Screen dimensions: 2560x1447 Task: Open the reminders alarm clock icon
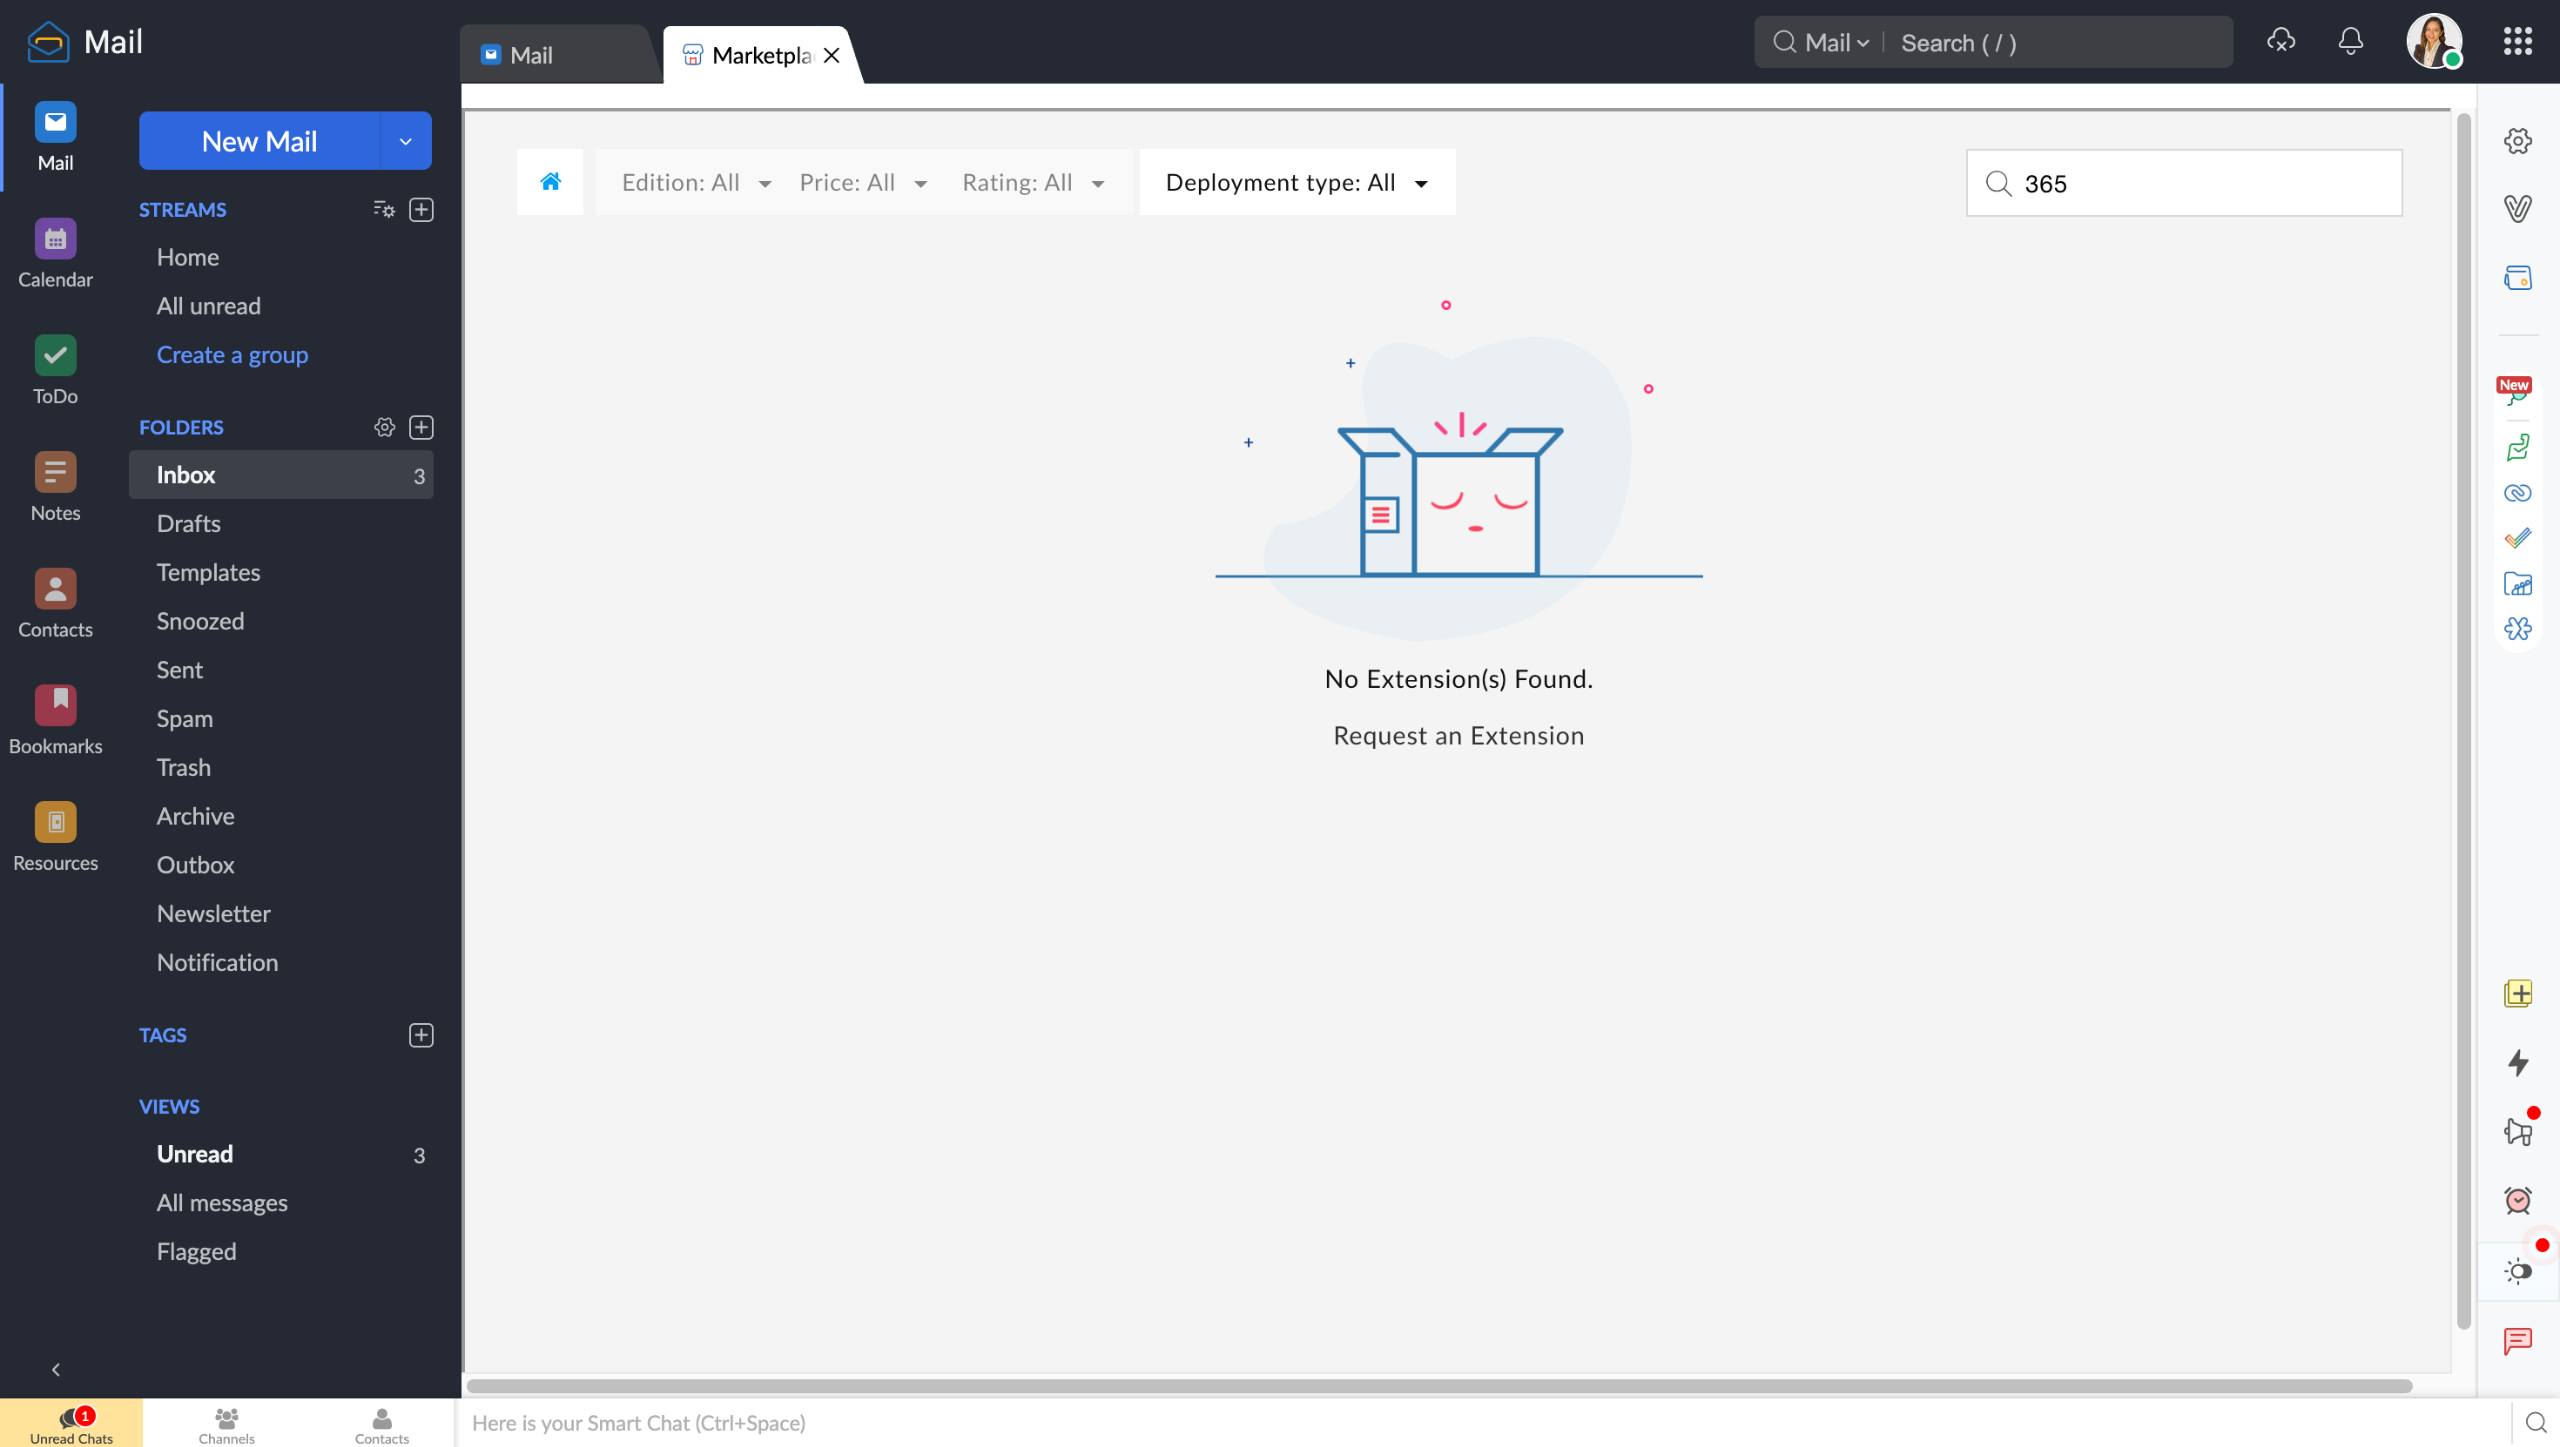(x=2517, y=1200)
